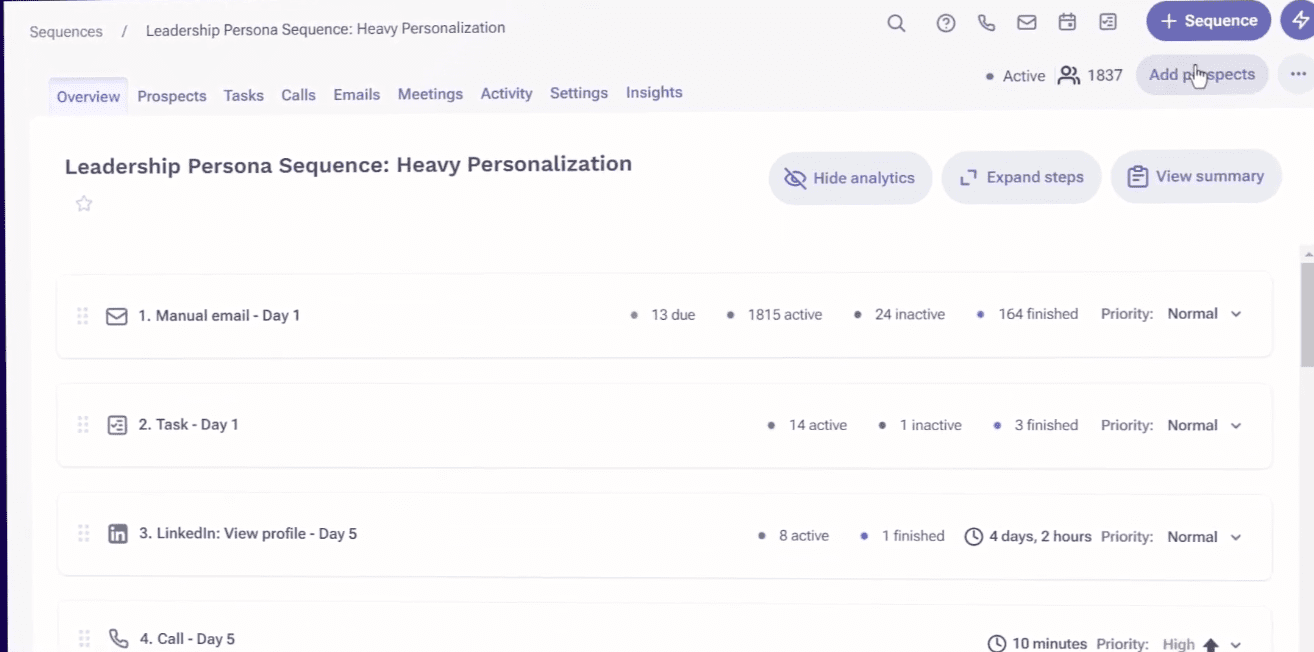
Task: Click the lightning bolt icon top right
Action: pos(1301,20)
